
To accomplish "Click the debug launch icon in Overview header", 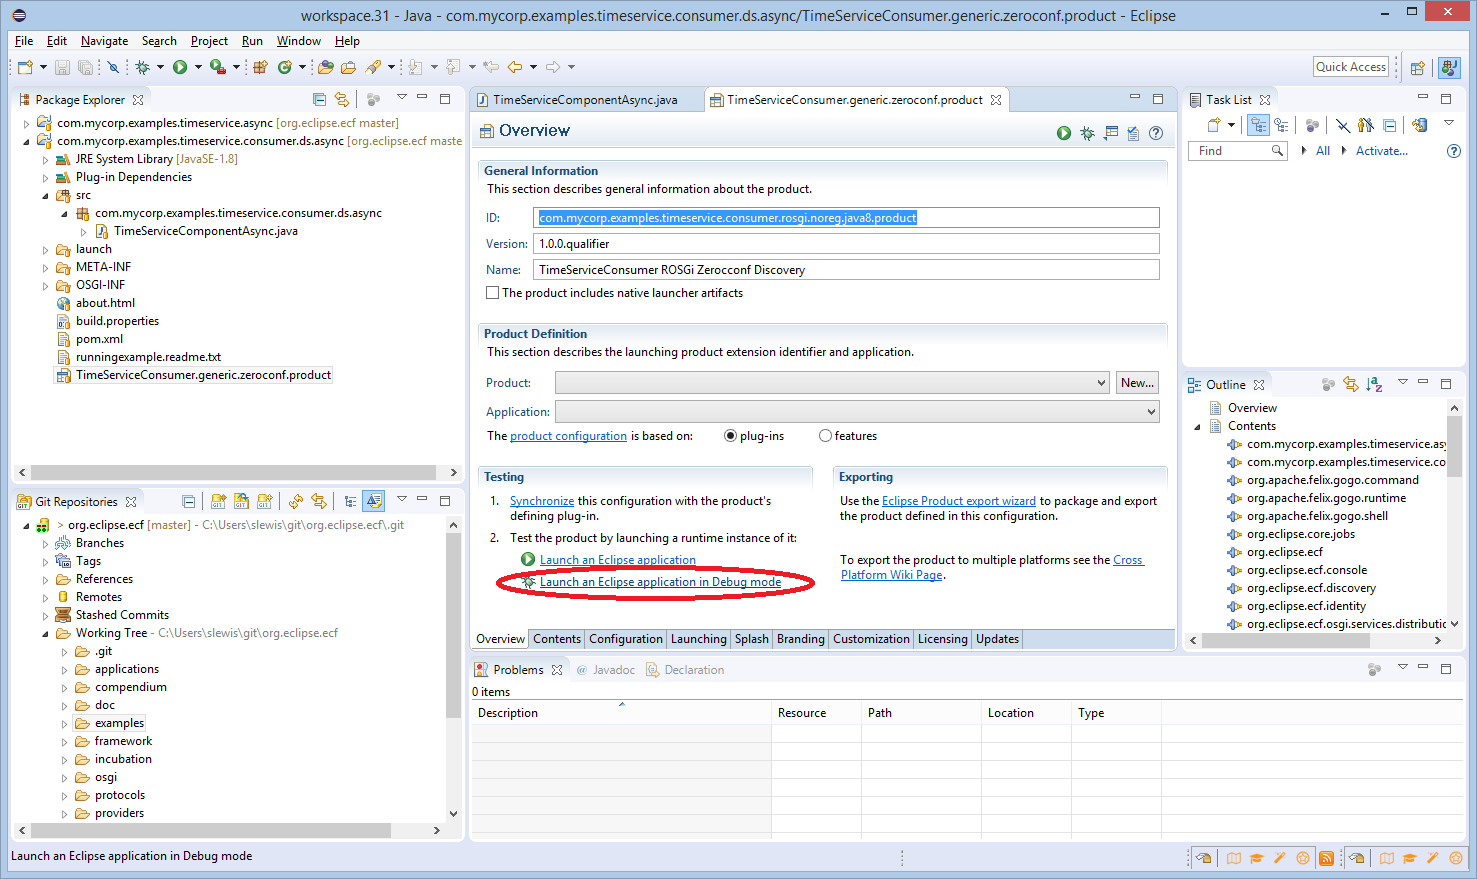I will tap(1087, 133).
